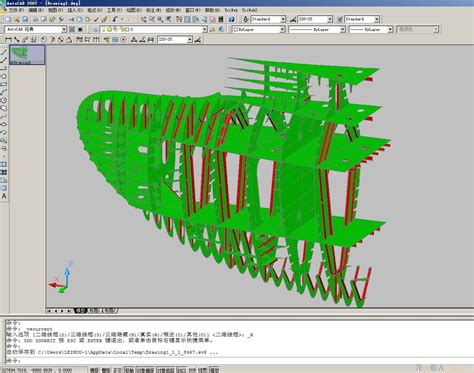Open the ByLayer lineweight dropdown
The width and height of the screenshot is (474, 373).
371,29
